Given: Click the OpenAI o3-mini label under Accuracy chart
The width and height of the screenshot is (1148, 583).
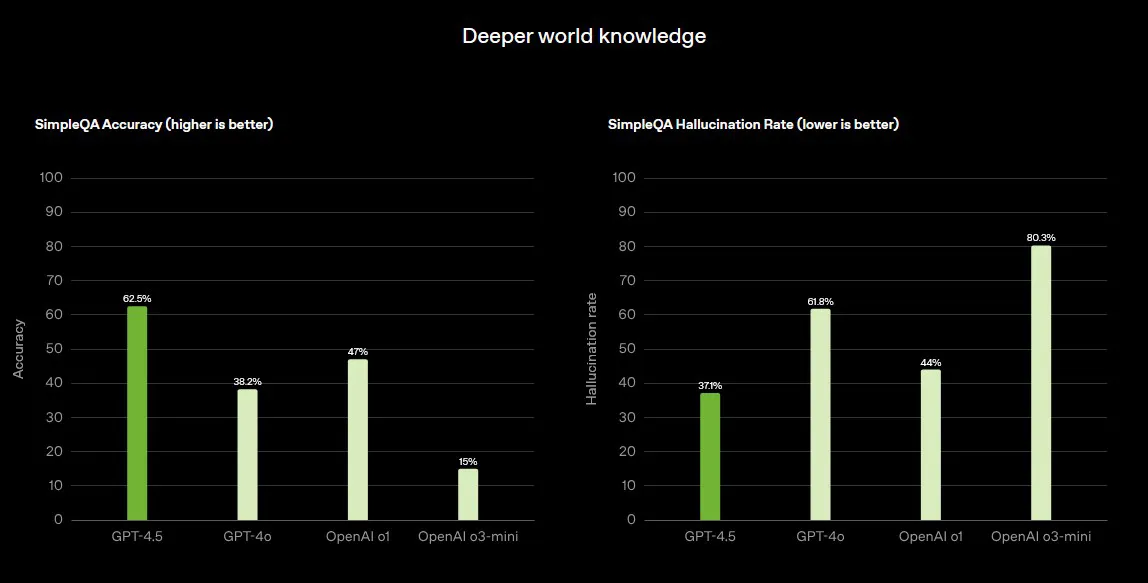Looking at the screenshot, I should click(468, 537).
